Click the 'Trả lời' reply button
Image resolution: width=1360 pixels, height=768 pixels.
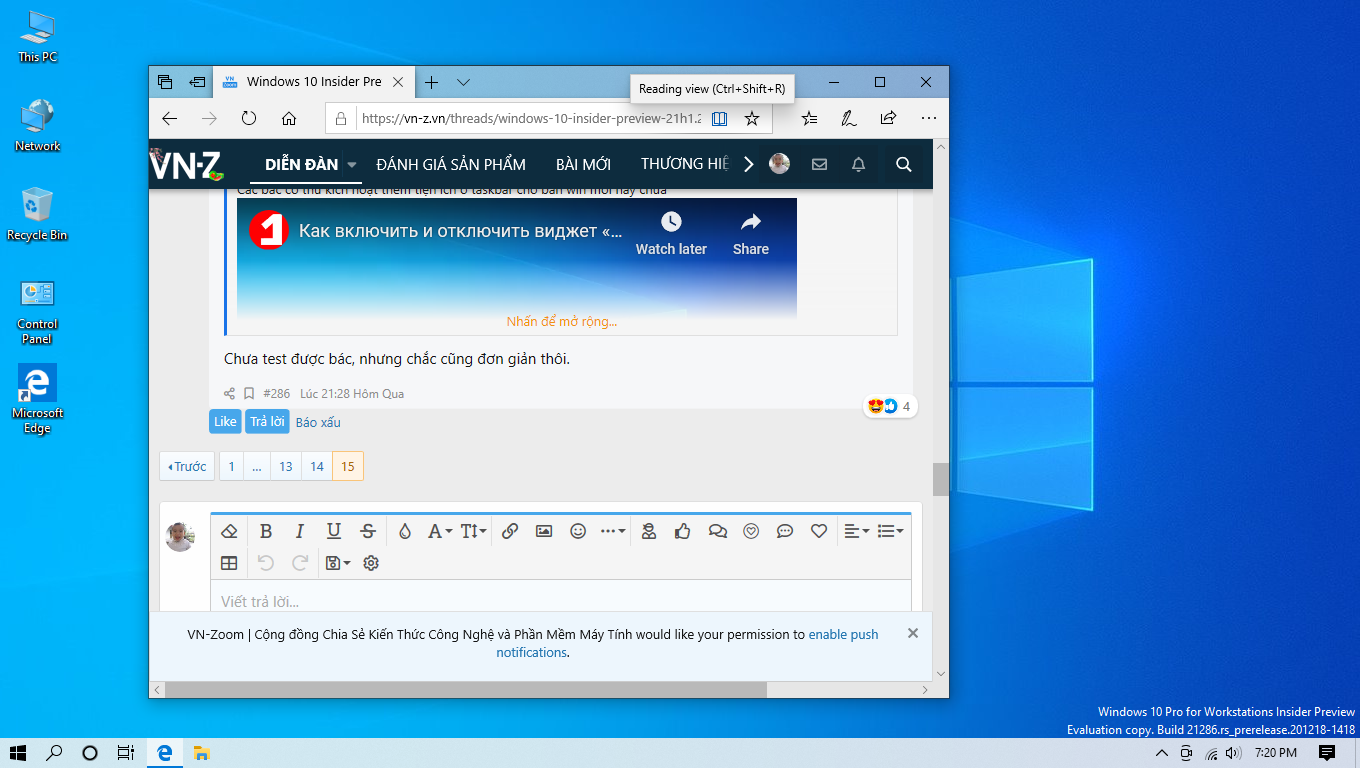[267, 422]
